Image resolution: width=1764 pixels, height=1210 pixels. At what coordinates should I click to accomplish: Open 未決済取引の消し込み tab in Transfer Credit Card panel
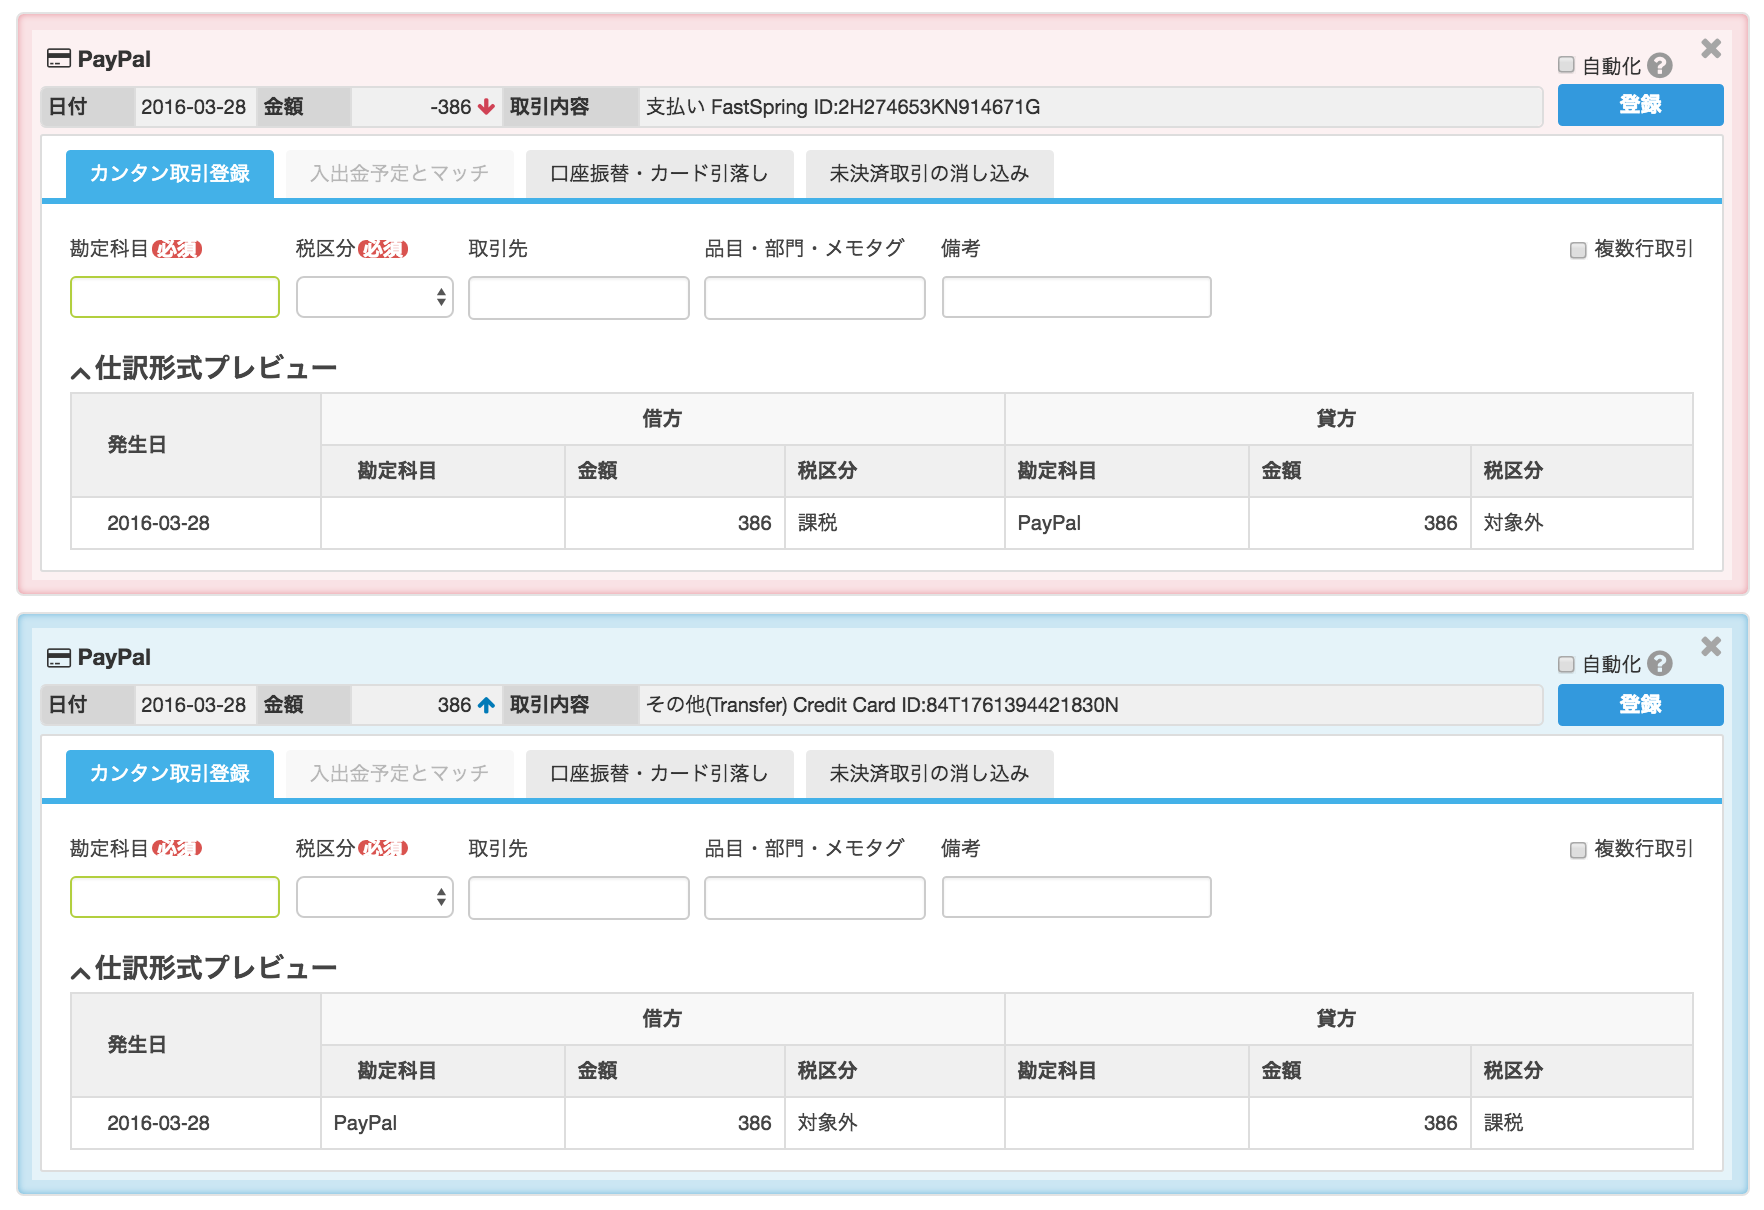[930, 774]
